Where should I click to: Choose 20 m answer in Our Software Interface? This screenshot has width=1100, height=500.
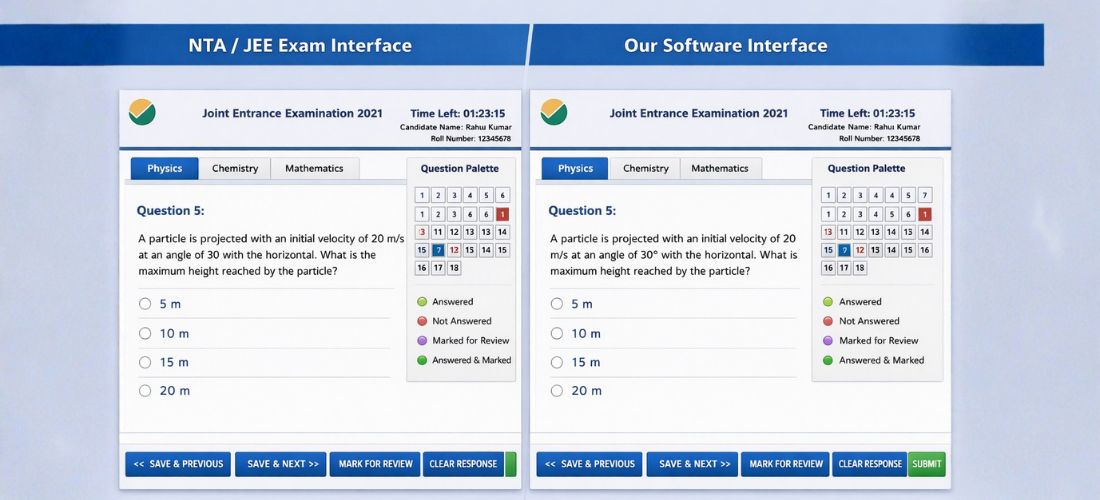(557, 391)
